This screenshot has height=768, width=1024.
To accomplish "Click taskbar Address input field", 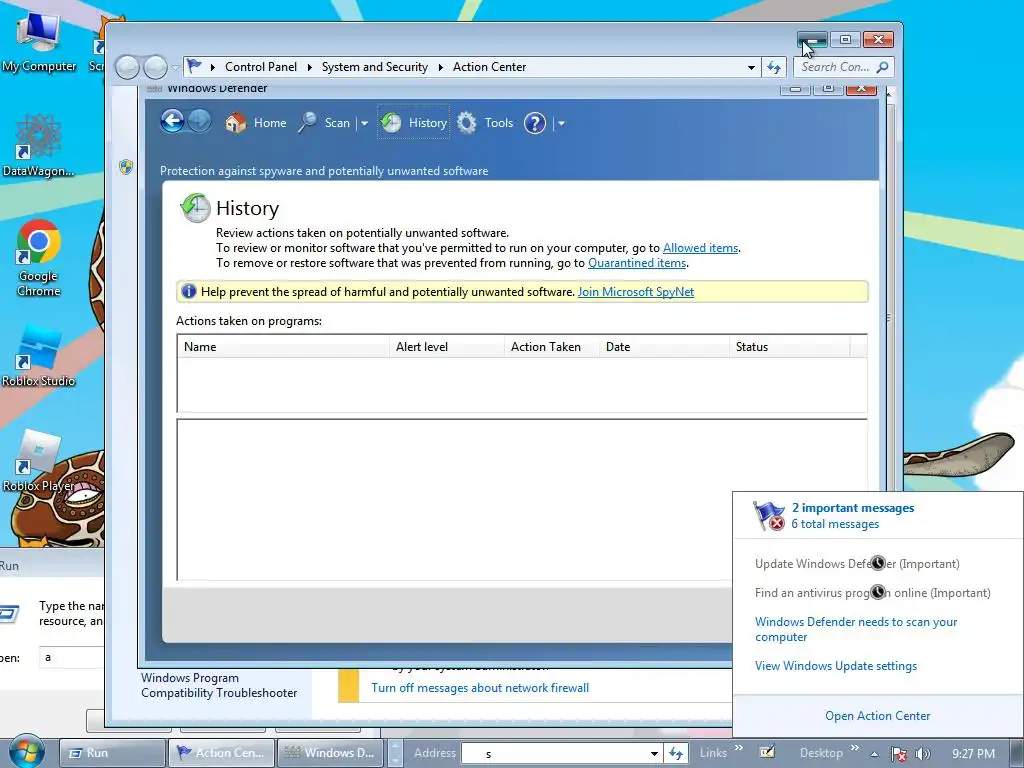I will pos(554,754).
